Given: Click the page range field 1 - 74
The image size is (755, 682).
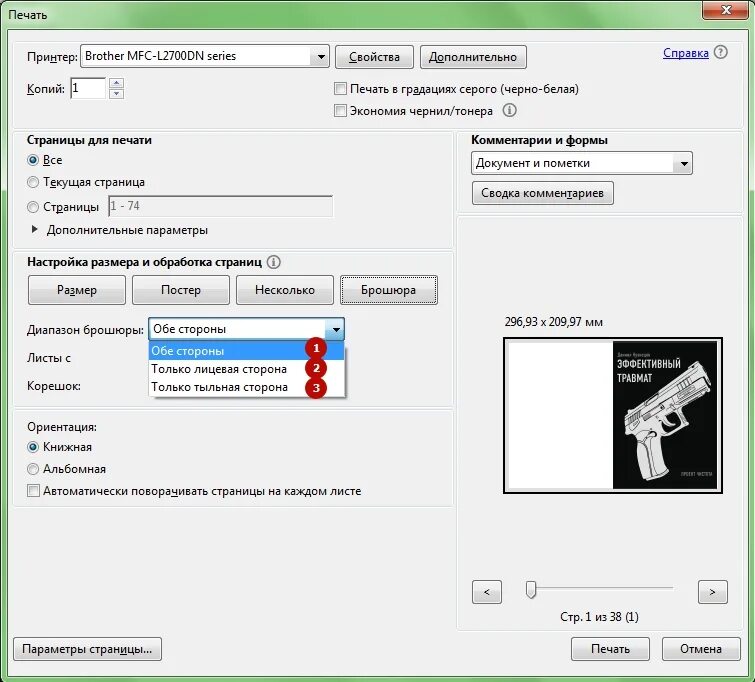Looking at the screenshot, I should (221, 206).
